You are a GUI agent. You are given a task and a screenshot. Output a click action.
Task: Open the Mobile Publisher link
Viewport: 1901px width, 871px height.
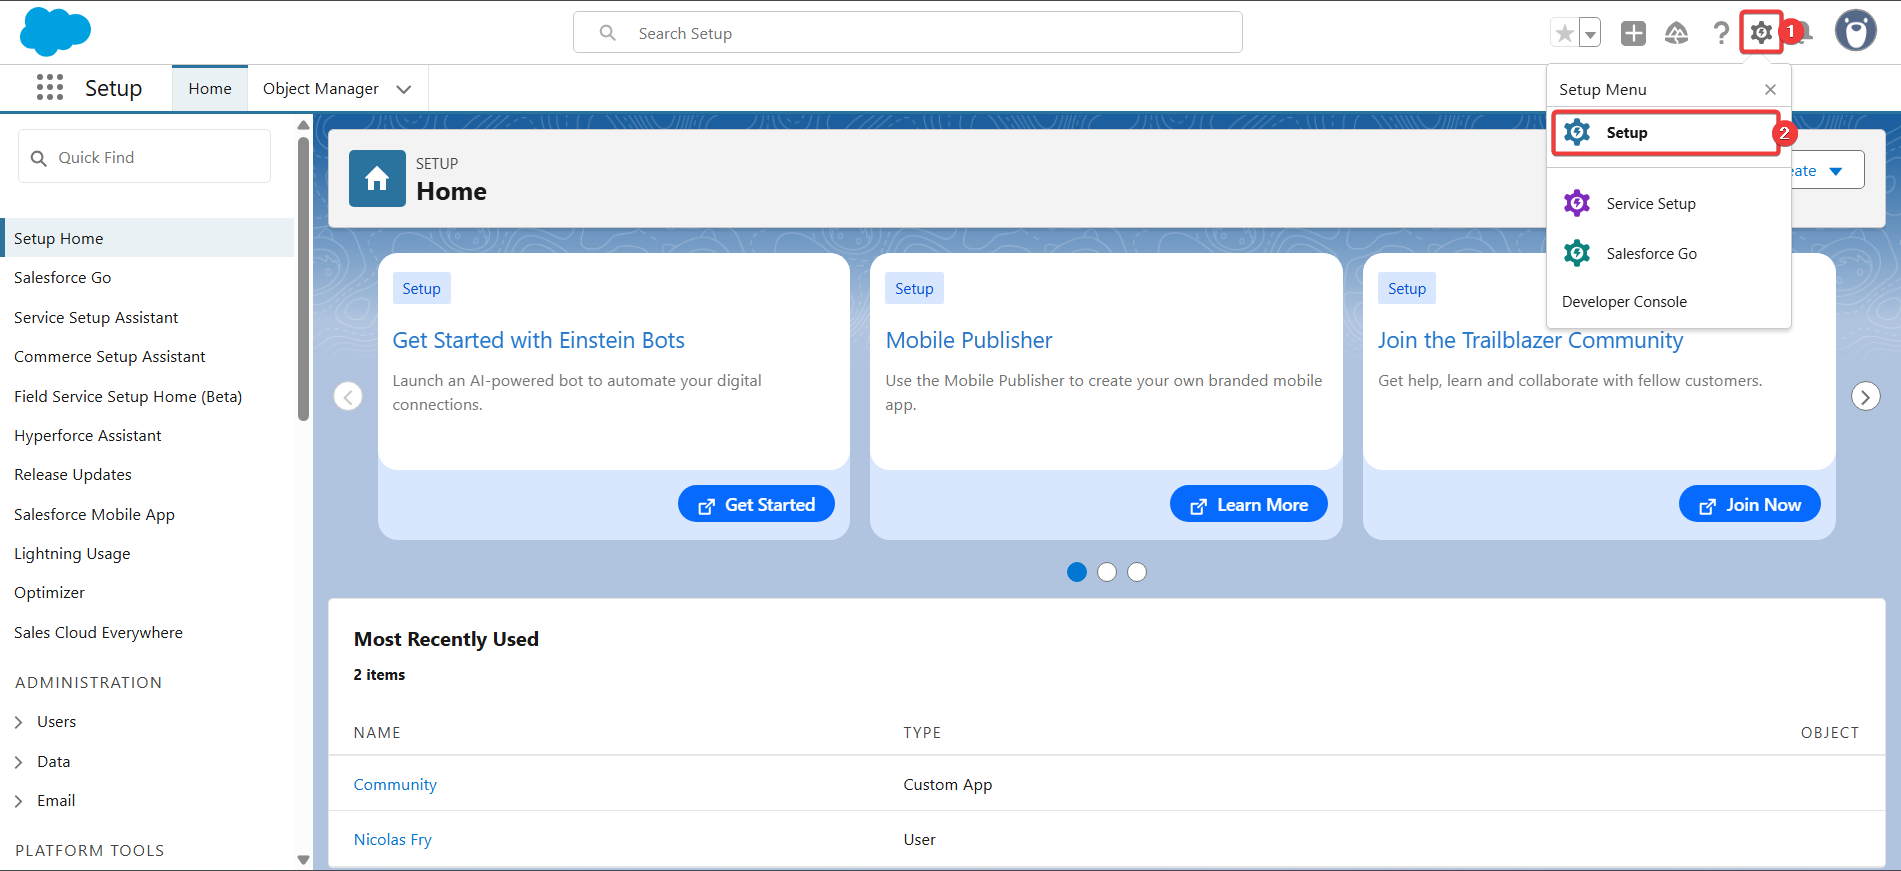[969, 340]
